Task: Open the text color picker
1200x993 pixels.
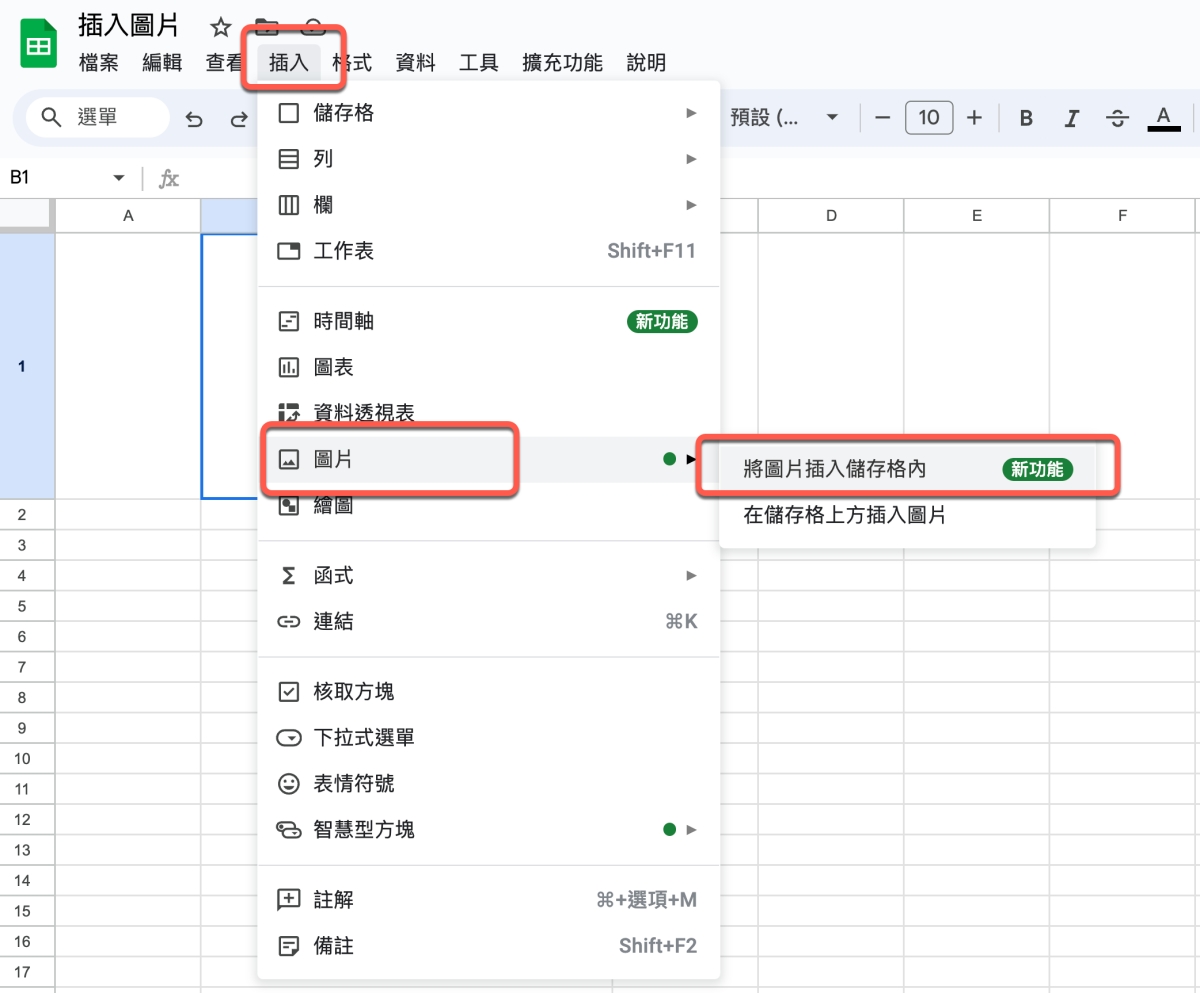Action: 1163,118
